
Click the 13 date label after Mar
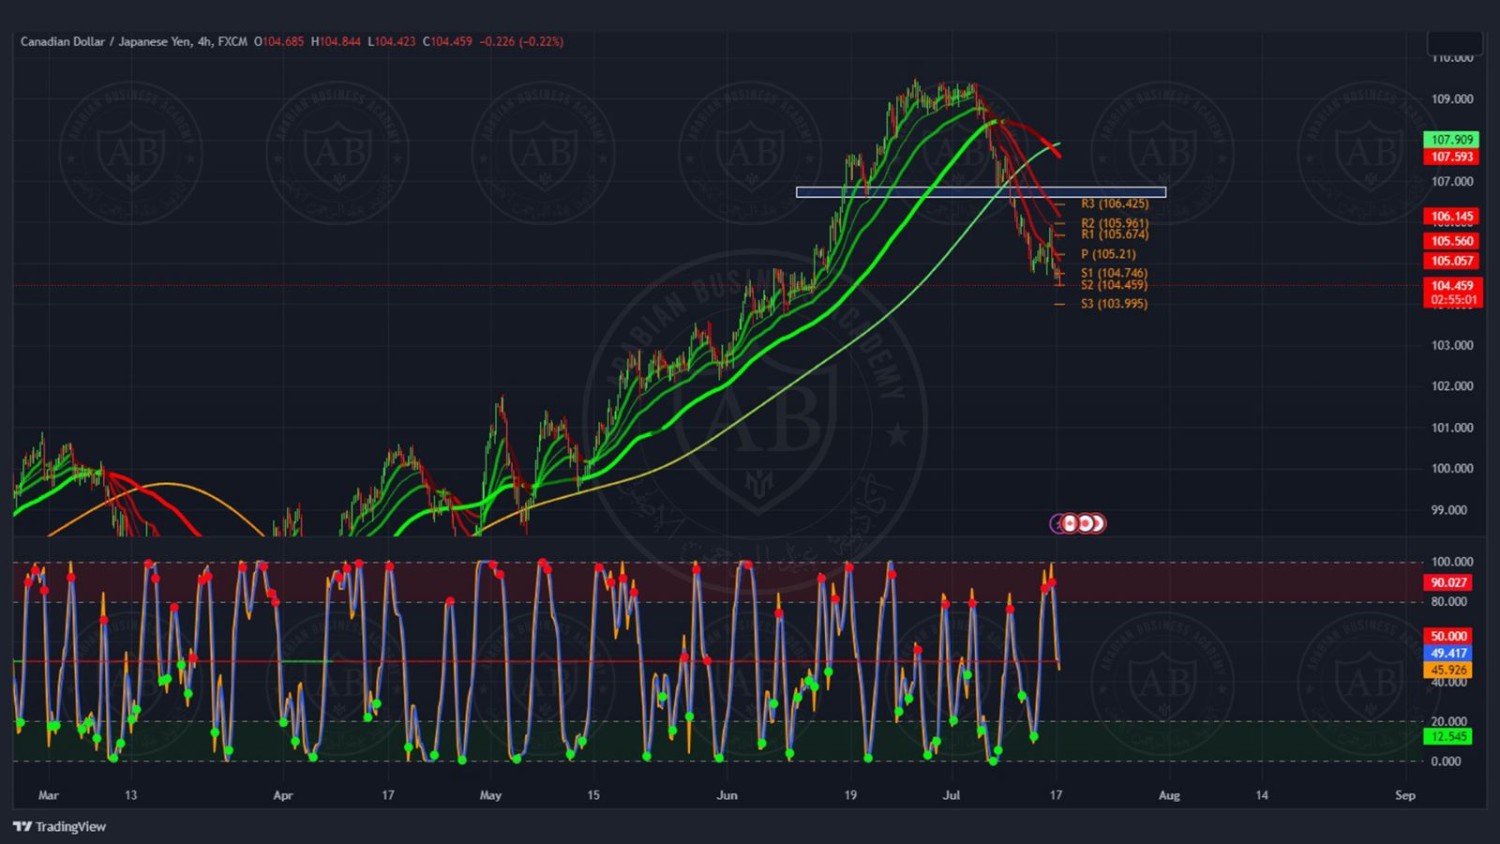[131, 796]
